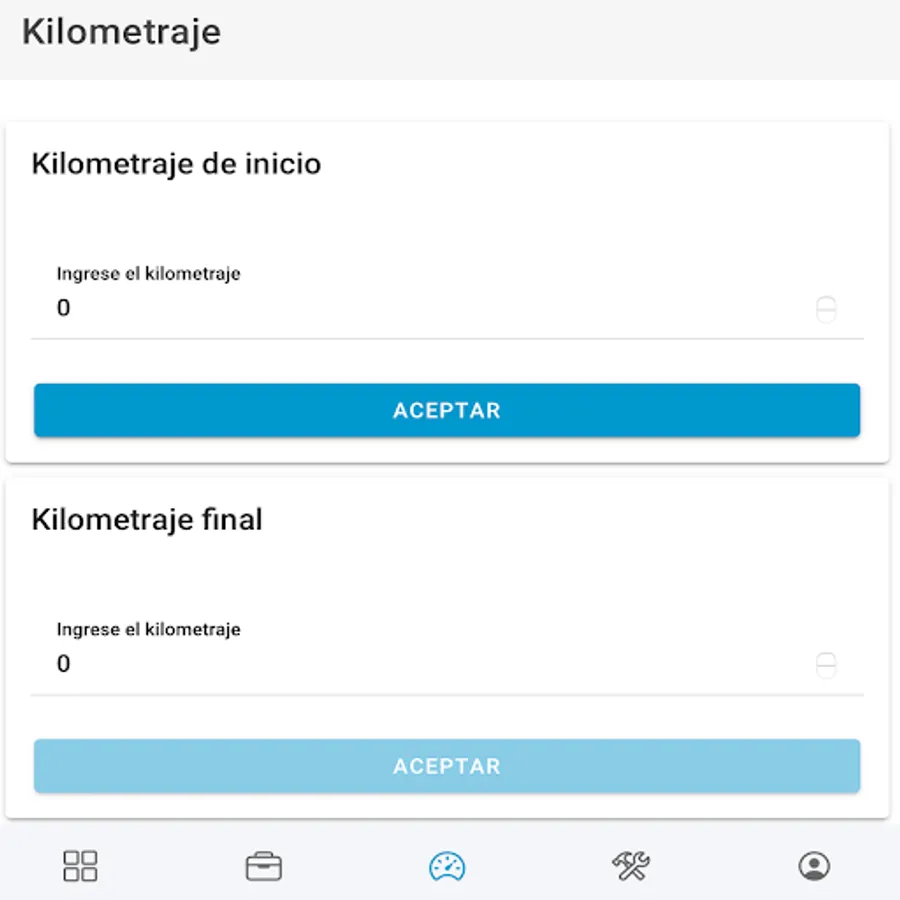Decrease the final mileage with stepper down
This screenshot has height=900, width=900.
coord(826,672)
